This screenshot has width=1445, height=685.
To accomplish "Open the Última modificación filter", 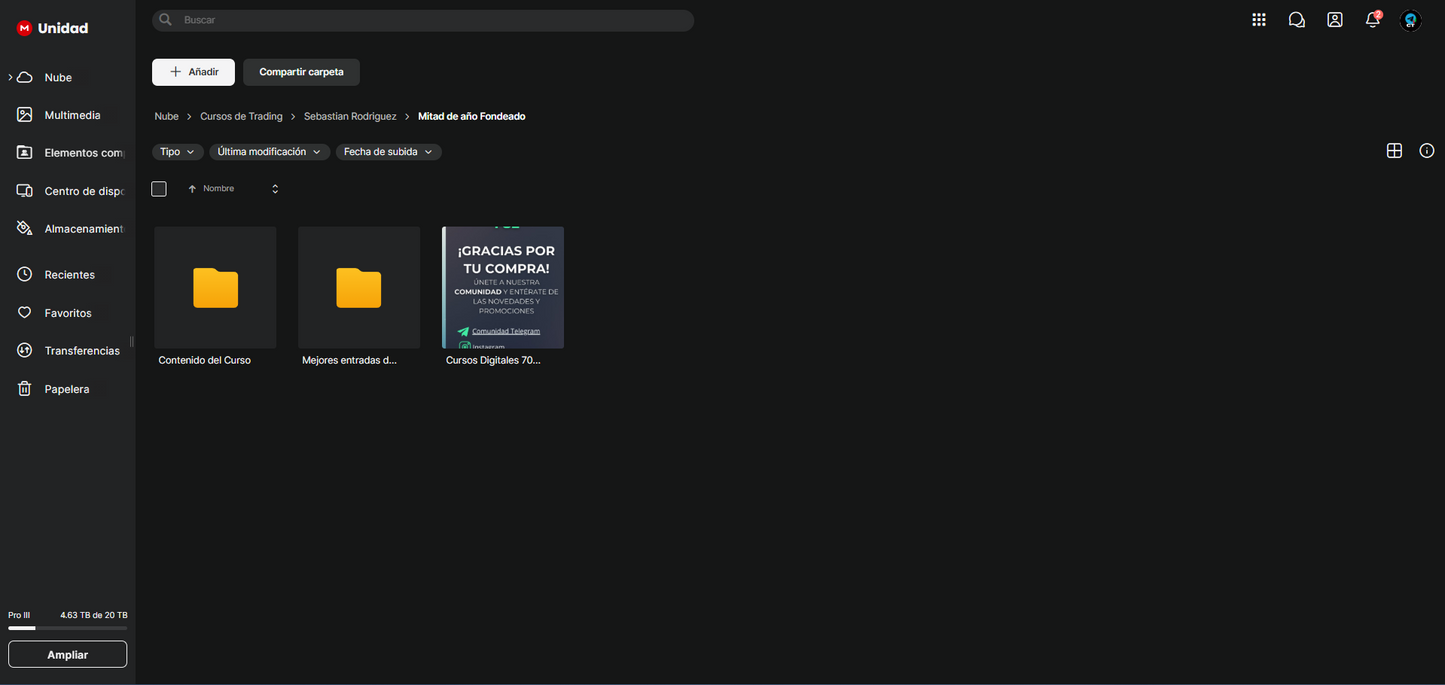I will [x=269, y=152].
